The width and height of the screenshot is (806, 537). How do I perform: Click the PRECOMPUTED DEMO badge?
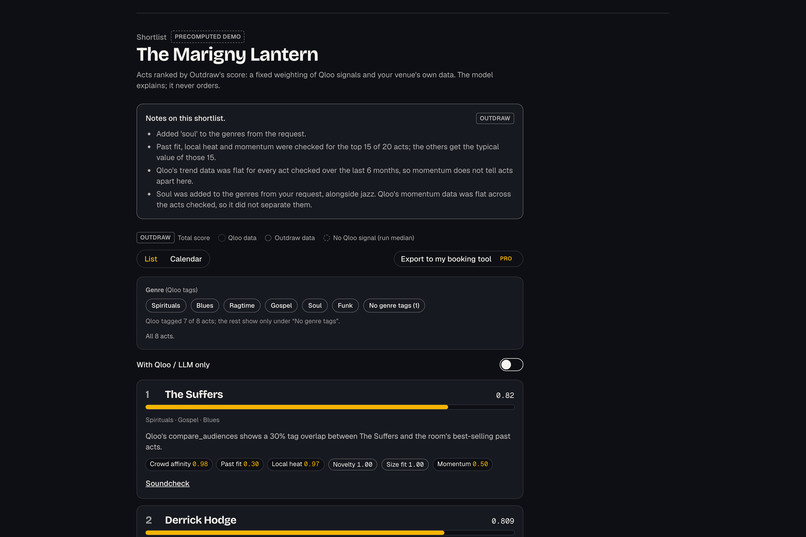(208, 36)
